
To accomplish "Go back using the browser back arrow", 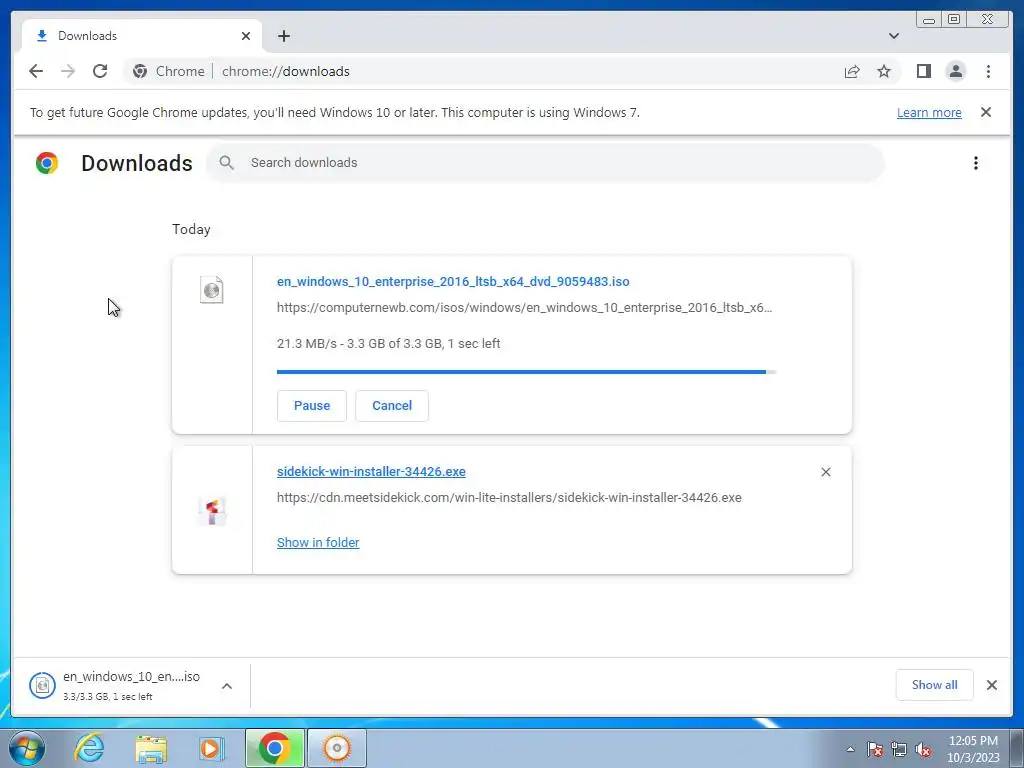I will 36,71.
